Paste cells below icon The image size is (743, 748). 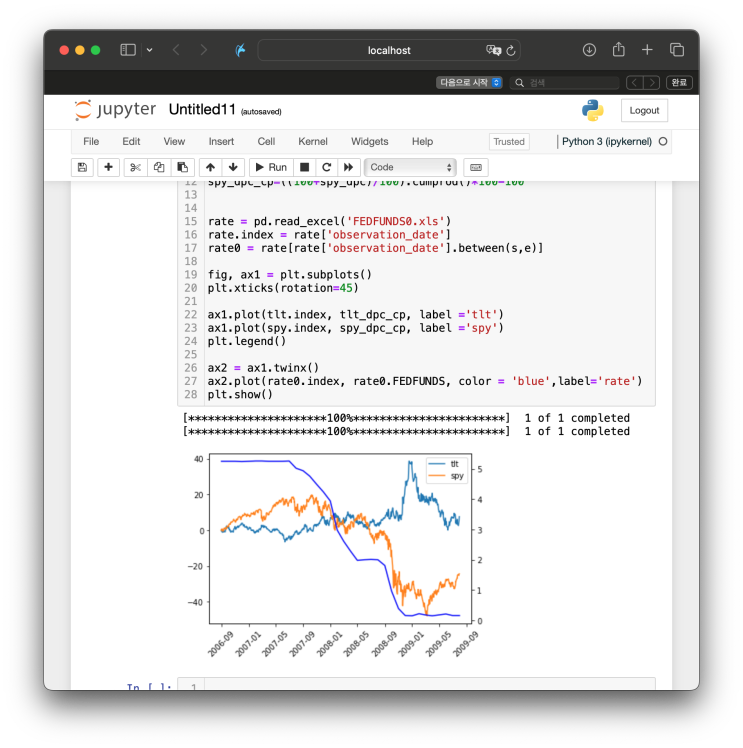[x=183, y=167]
